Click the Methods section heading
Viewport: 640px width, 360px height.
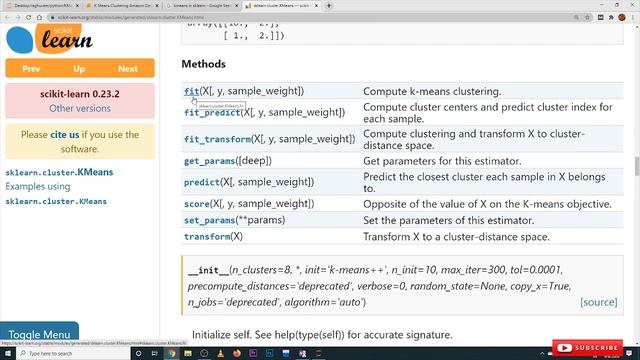pyautogui.click(x=204, y=64)
